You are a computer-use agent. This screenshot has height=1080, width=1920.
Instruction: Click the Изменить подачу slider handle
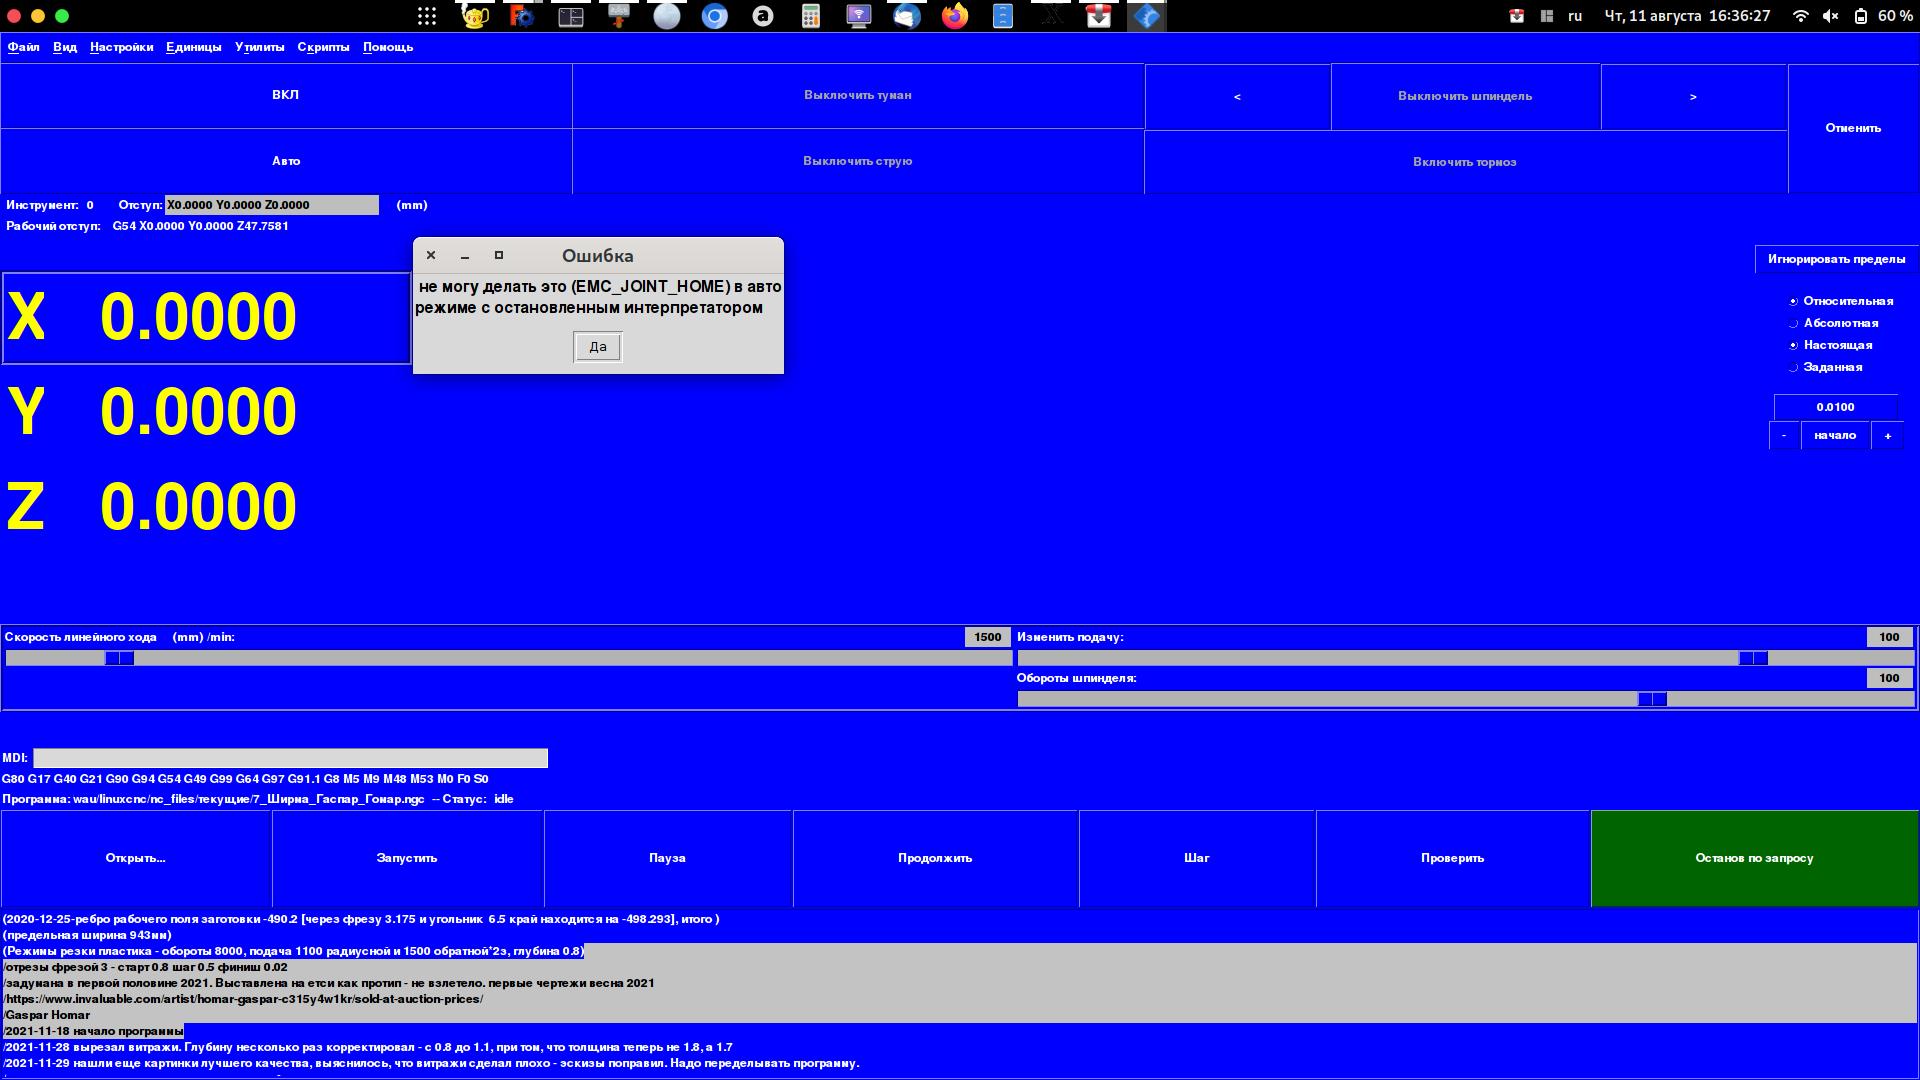pos(1752,658)
